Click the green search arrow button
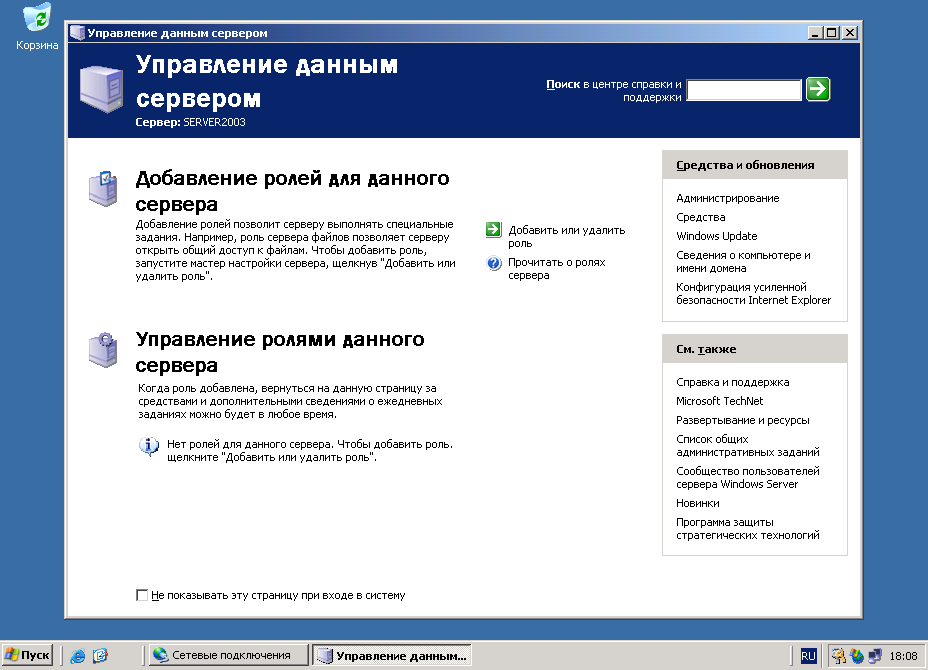928x670 pixels. click(818, 89)
